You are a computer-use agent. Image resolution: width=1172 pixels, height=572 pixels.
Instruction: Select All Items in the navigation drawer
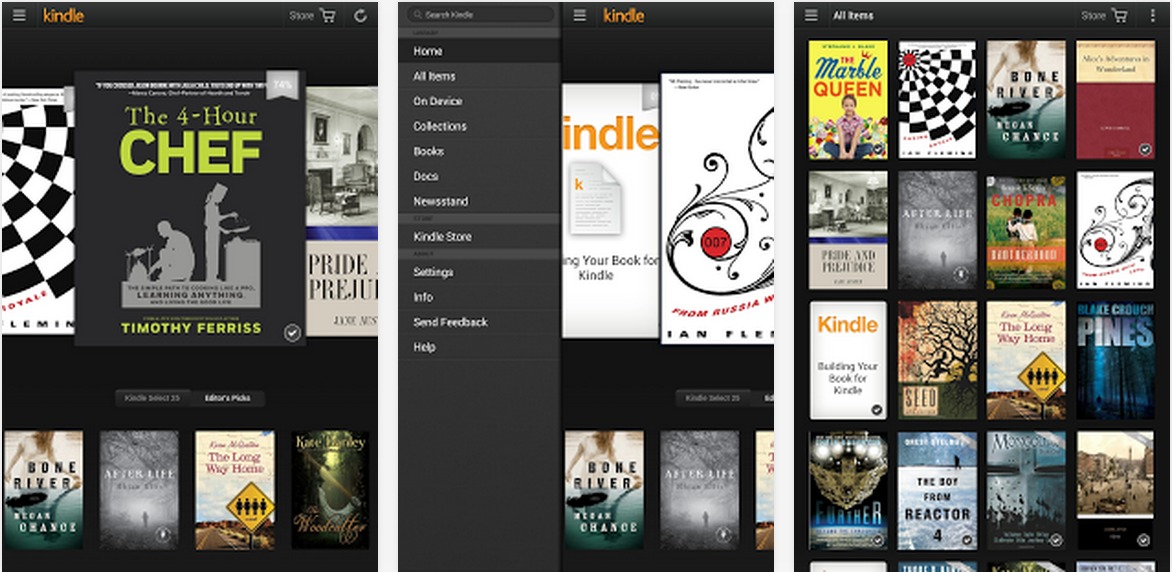[x=479, y=76]
